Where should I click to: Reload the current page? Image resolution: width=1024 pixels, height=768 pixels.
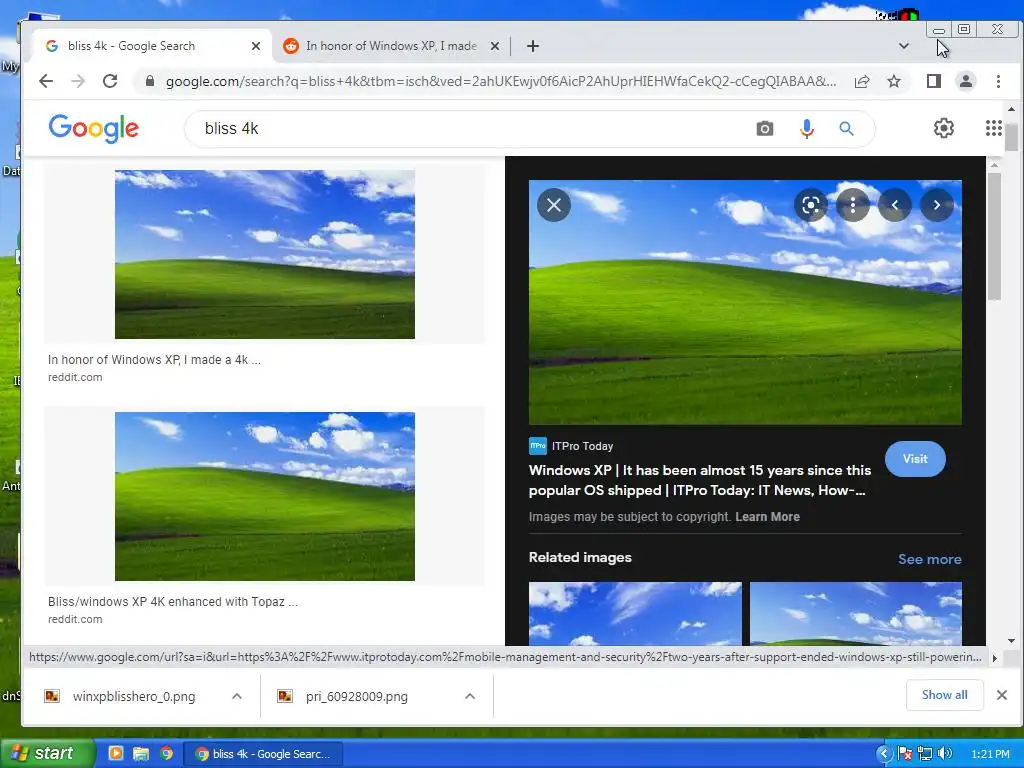(110, 81)
